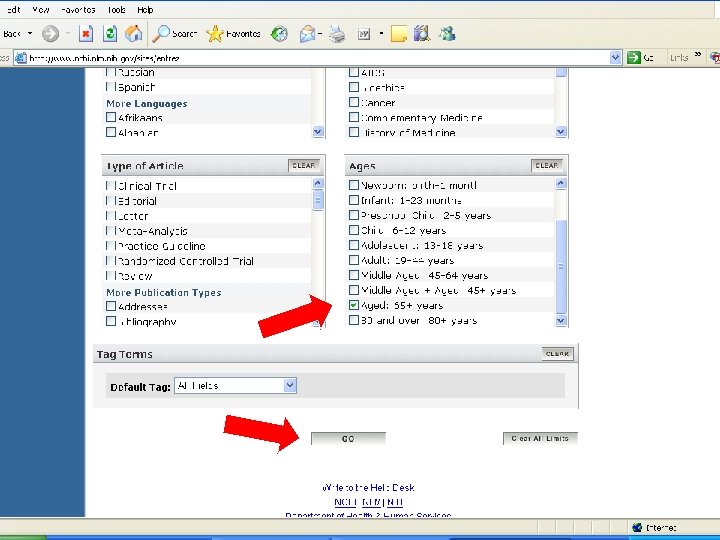This screenshot has width=720, height=540.
Task: Check the 80 and over checkbox
Action: click(x=354, y=320)
